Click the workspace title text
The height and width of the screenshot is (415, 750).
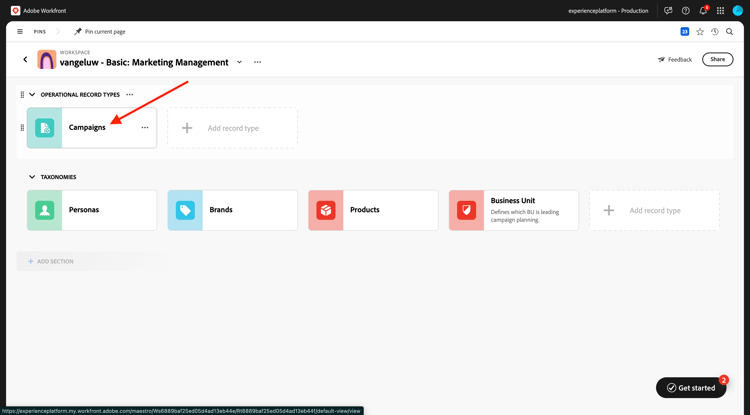coord(144,63)
